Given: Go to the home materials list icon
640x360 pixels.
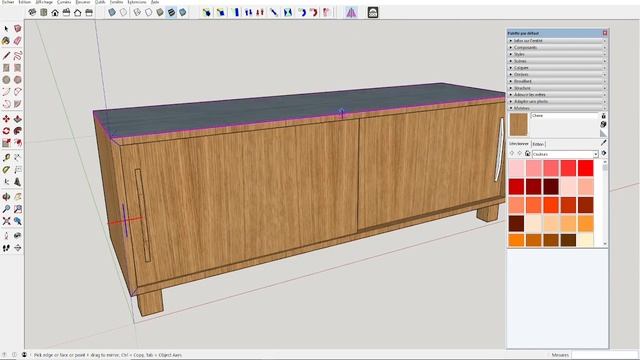Looking at the screenshot, I should (x=527, y=154).
